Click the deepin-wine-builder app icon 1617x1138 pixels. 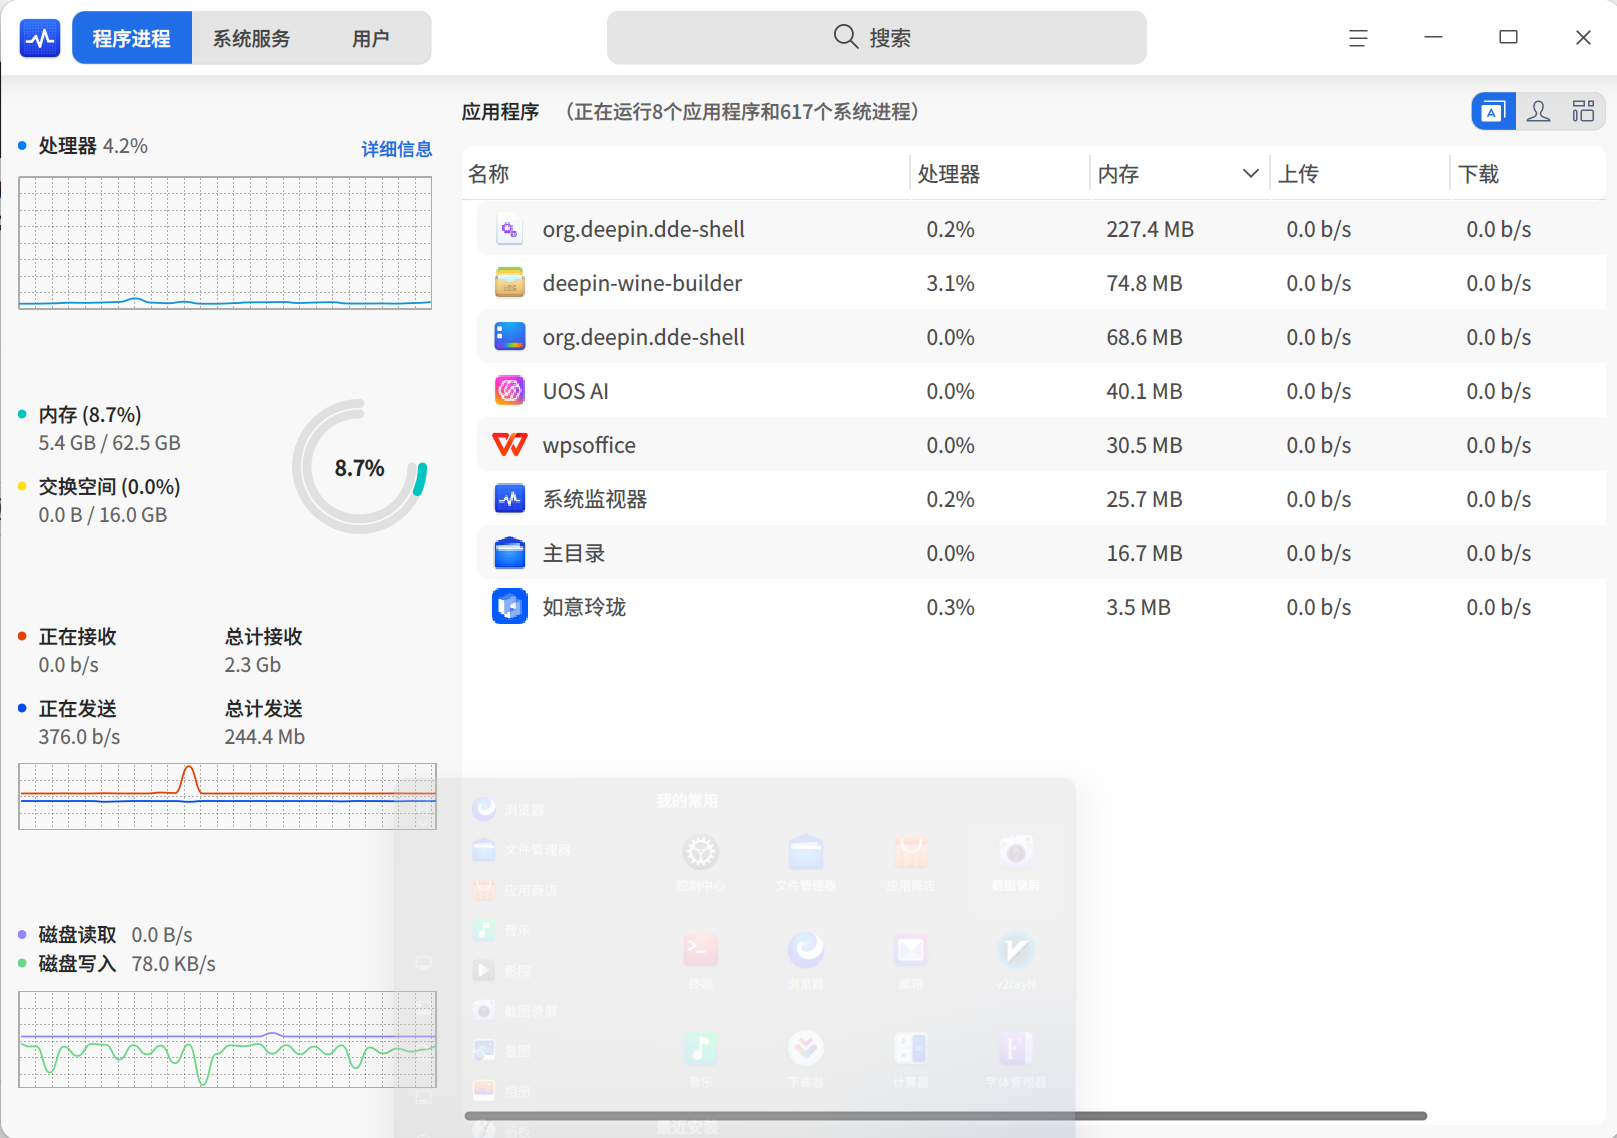tap(510, 284)
